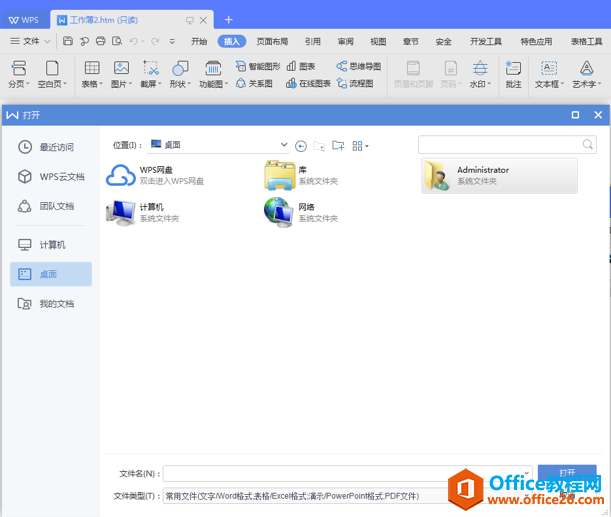
Task: Switch to the 表格工具 ribbon tab
Action: pyautogui.click(x=586, y=41)
